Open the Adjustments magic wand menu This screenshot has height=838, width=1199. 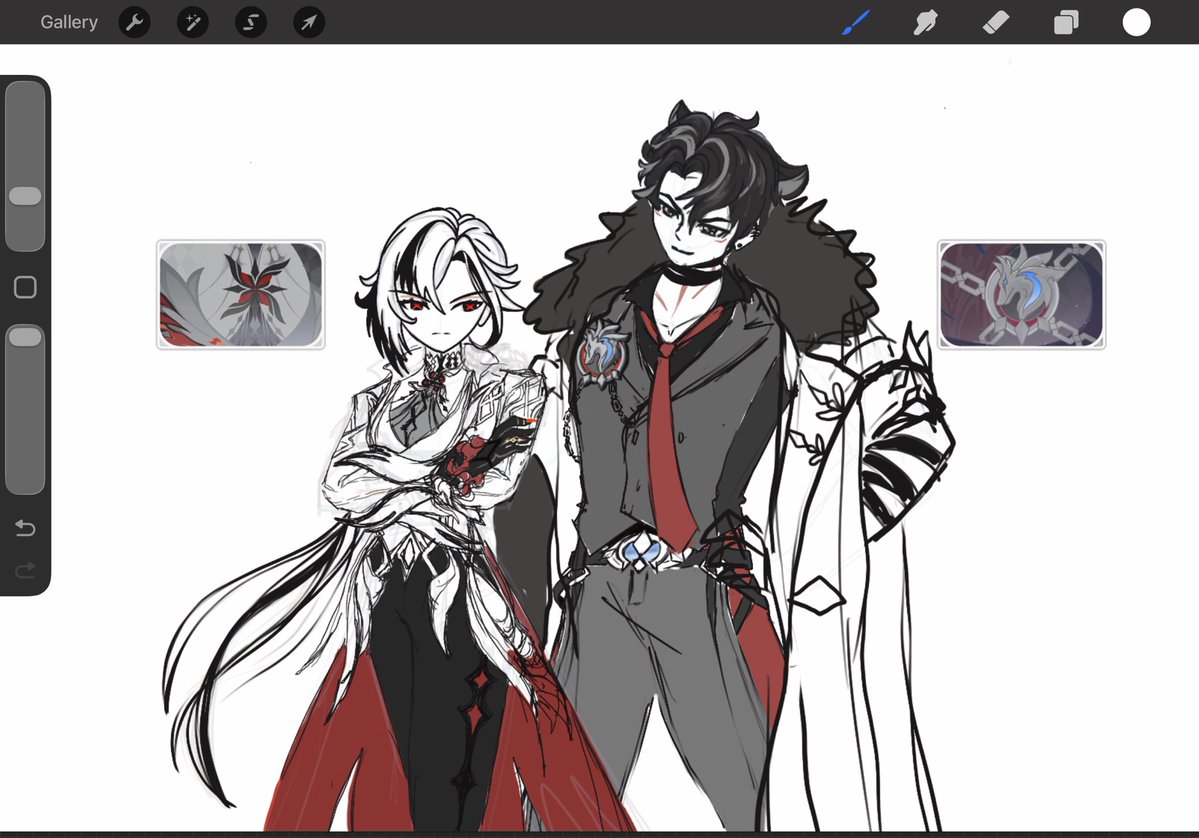tap(193, 22)
